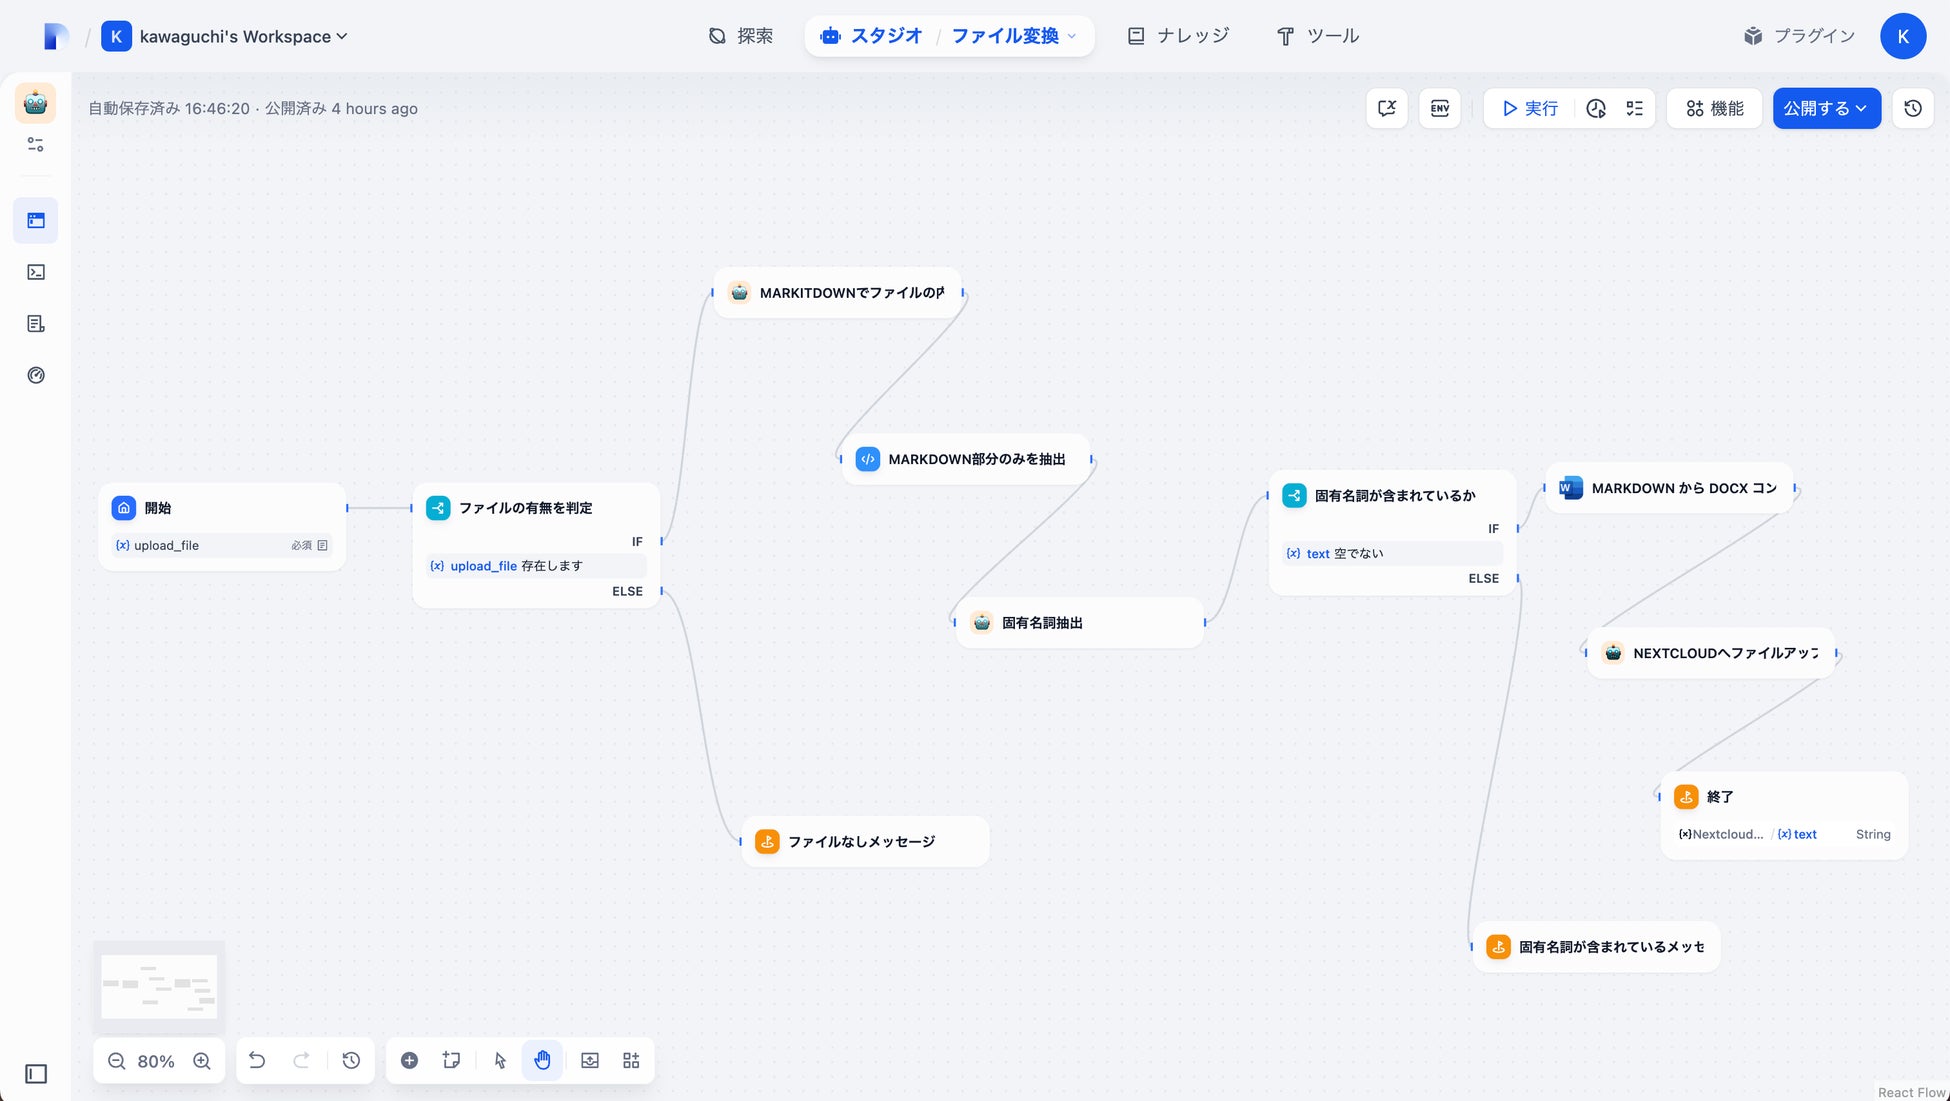Image resolution: width=1950 pixels, height=1101 pixels.
Task: Open the ツール tab
Action: point(1318,36)
